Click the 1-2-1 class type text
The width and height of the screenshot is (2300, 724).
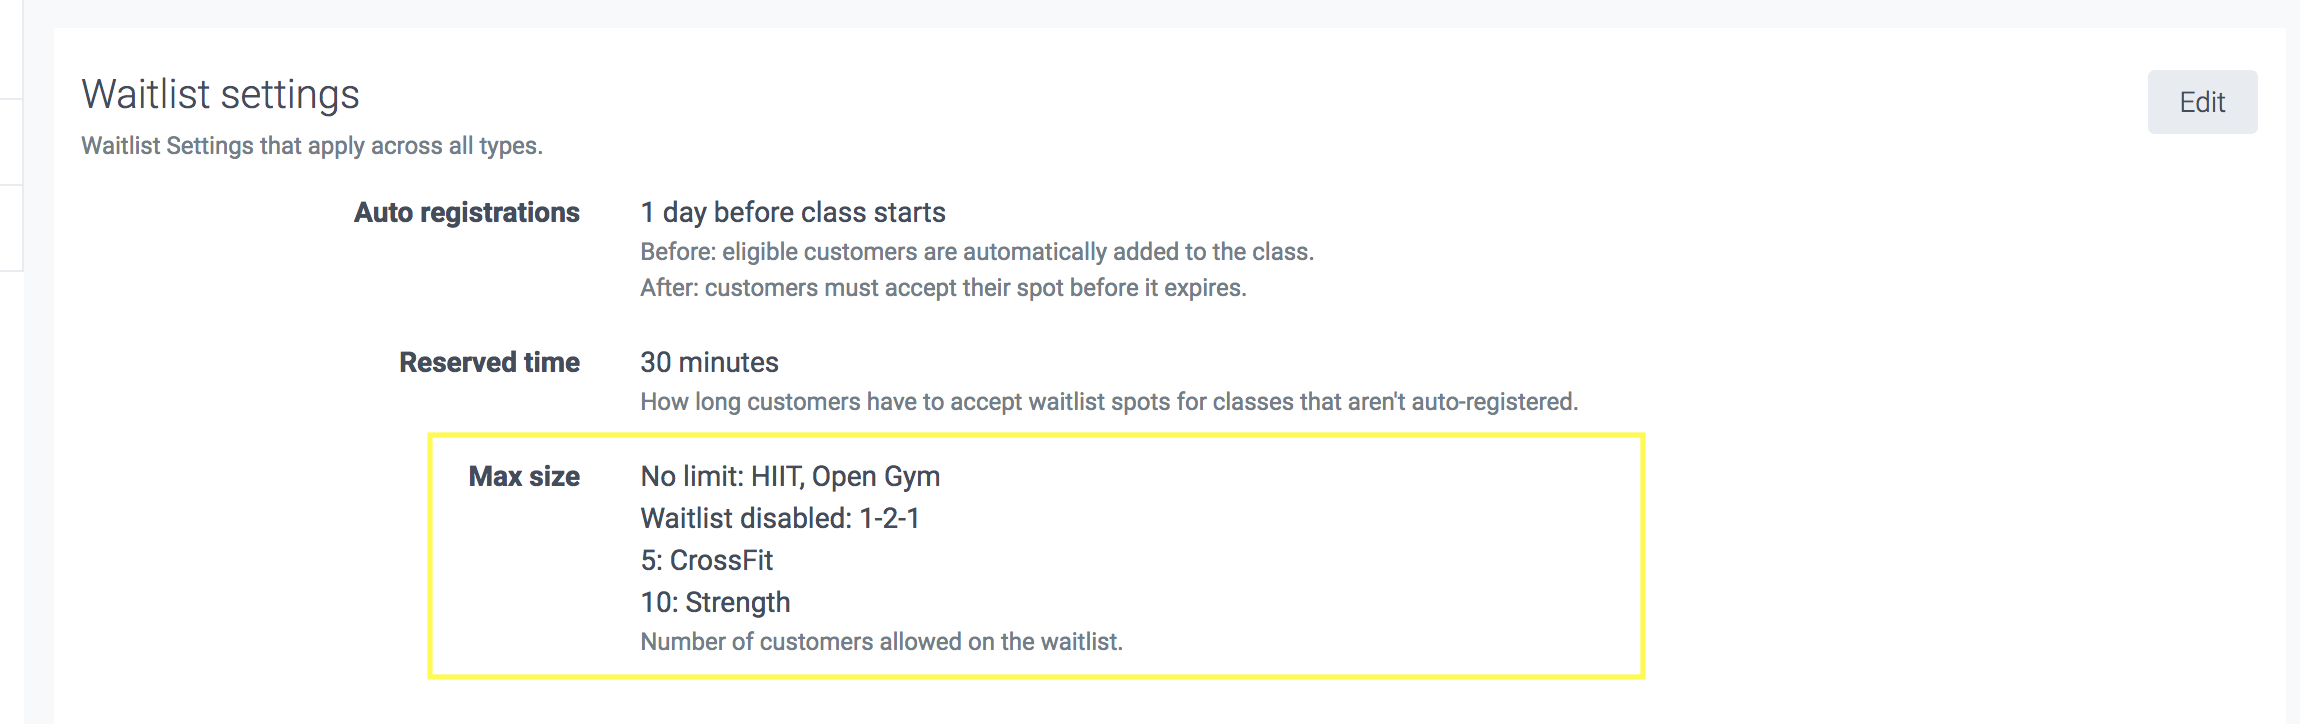889,519
